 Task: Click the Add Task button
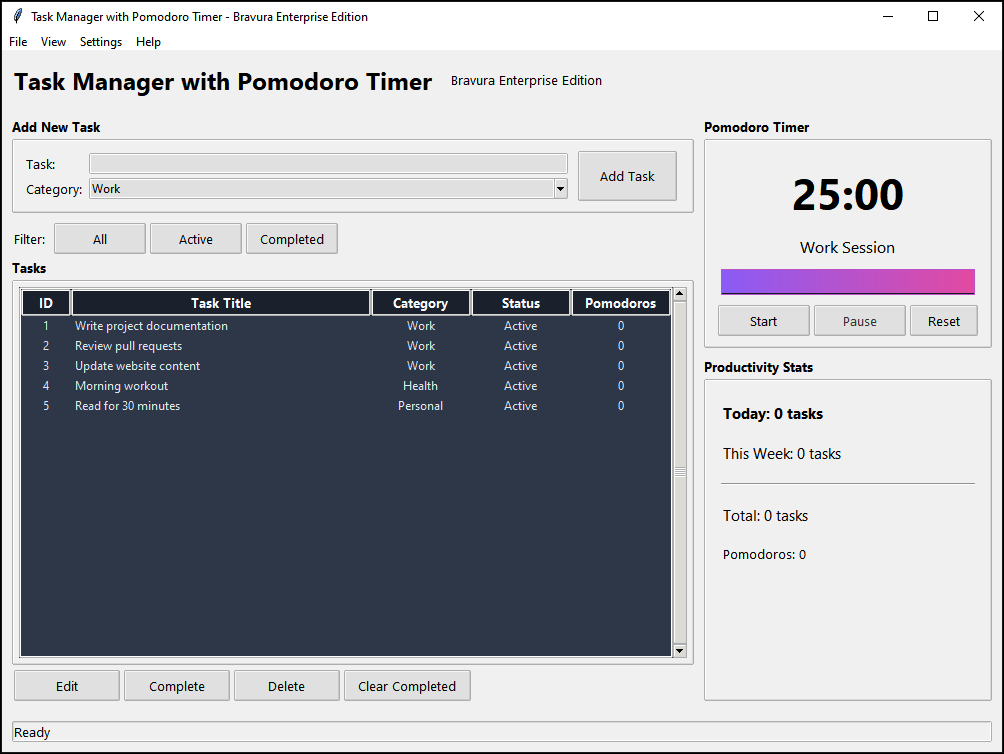click(627, 175)
